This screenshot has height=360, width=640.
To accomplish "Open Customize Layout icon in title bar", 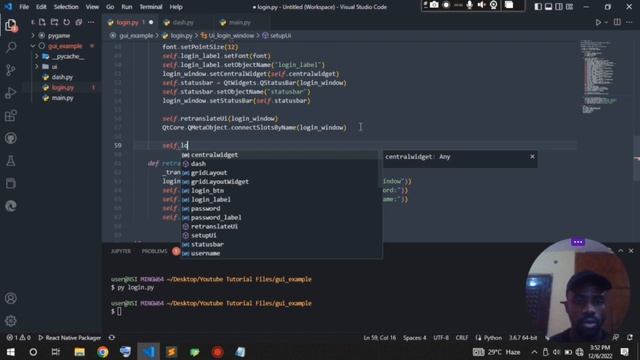I will (x=569, y=7).
